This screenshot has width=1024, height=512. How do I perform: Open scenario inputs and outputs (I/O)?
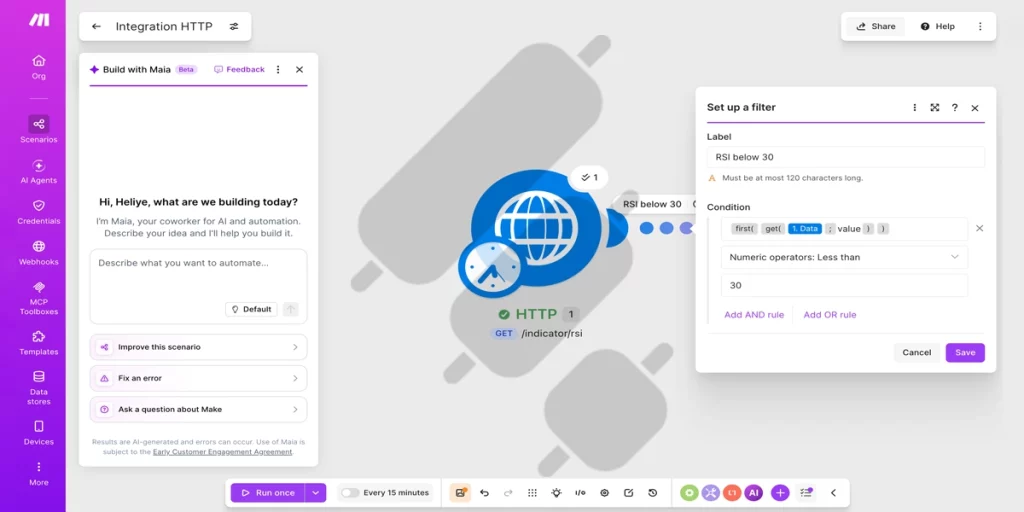pyautogui.click(x=580, y=493)
